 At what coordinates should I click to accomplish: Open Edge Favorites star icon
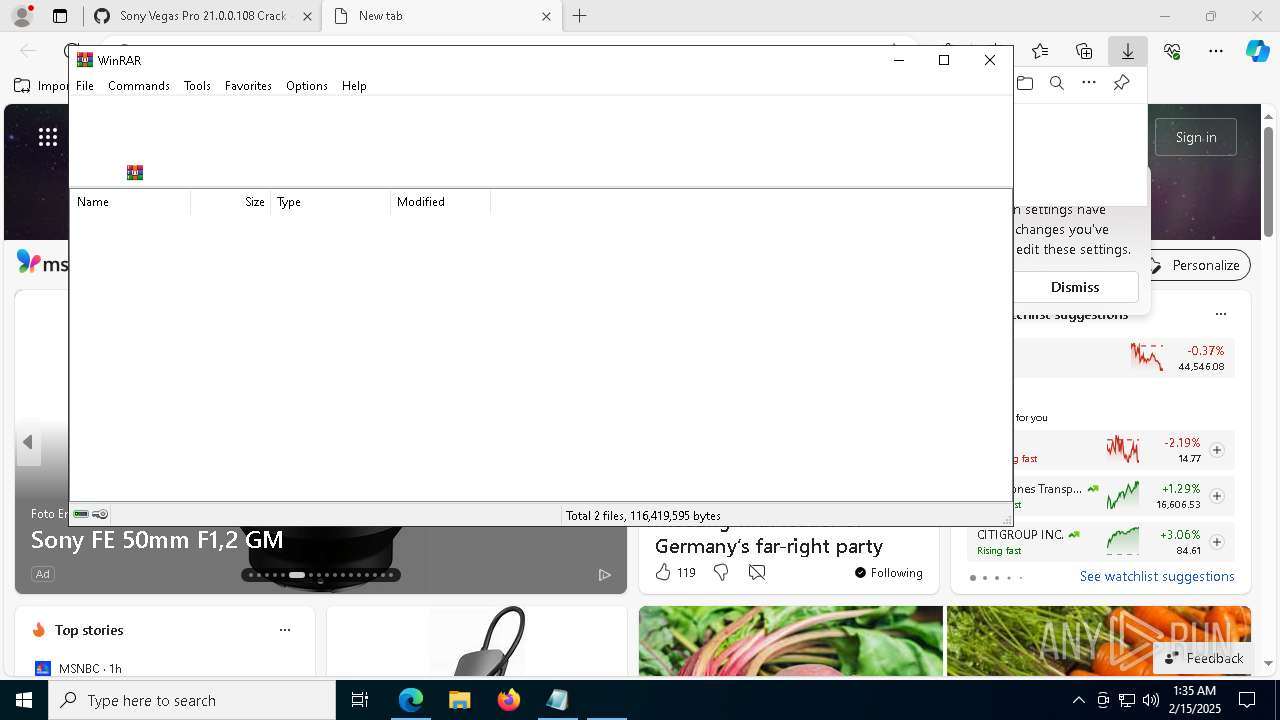click(x=1040, y=51)
